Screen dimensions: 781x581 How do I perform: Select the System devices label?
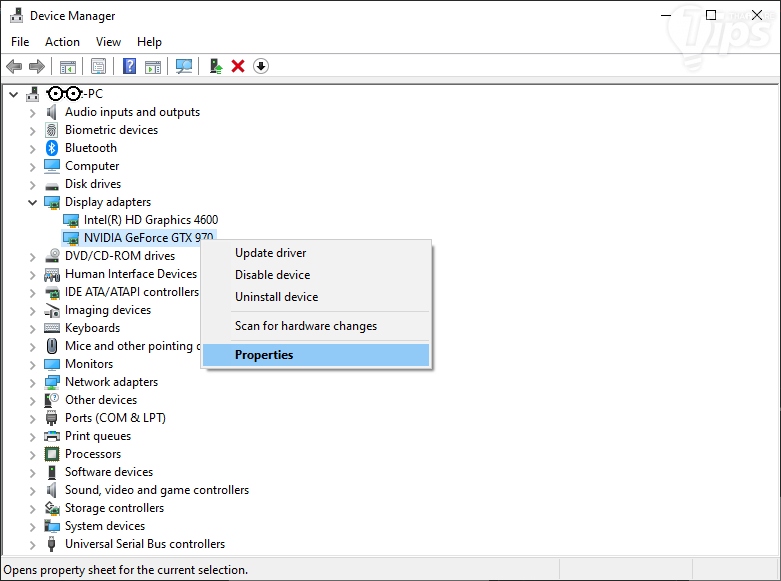point(105,526)
